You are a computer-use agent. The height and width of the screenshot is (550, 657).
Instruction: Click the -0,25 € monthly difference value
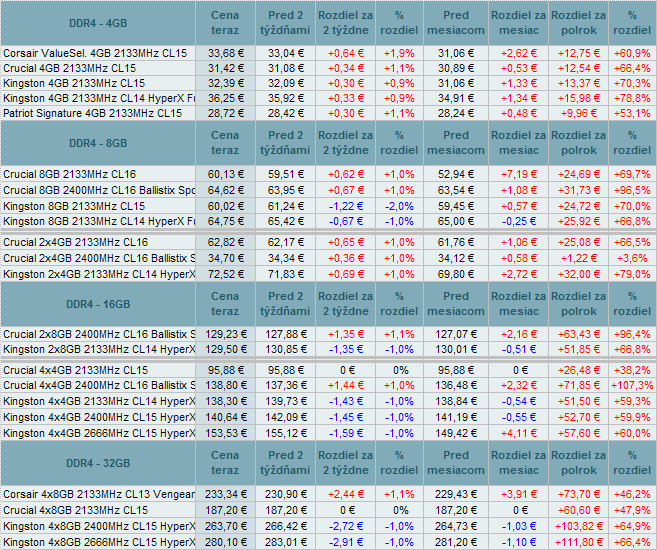[519, 221]
